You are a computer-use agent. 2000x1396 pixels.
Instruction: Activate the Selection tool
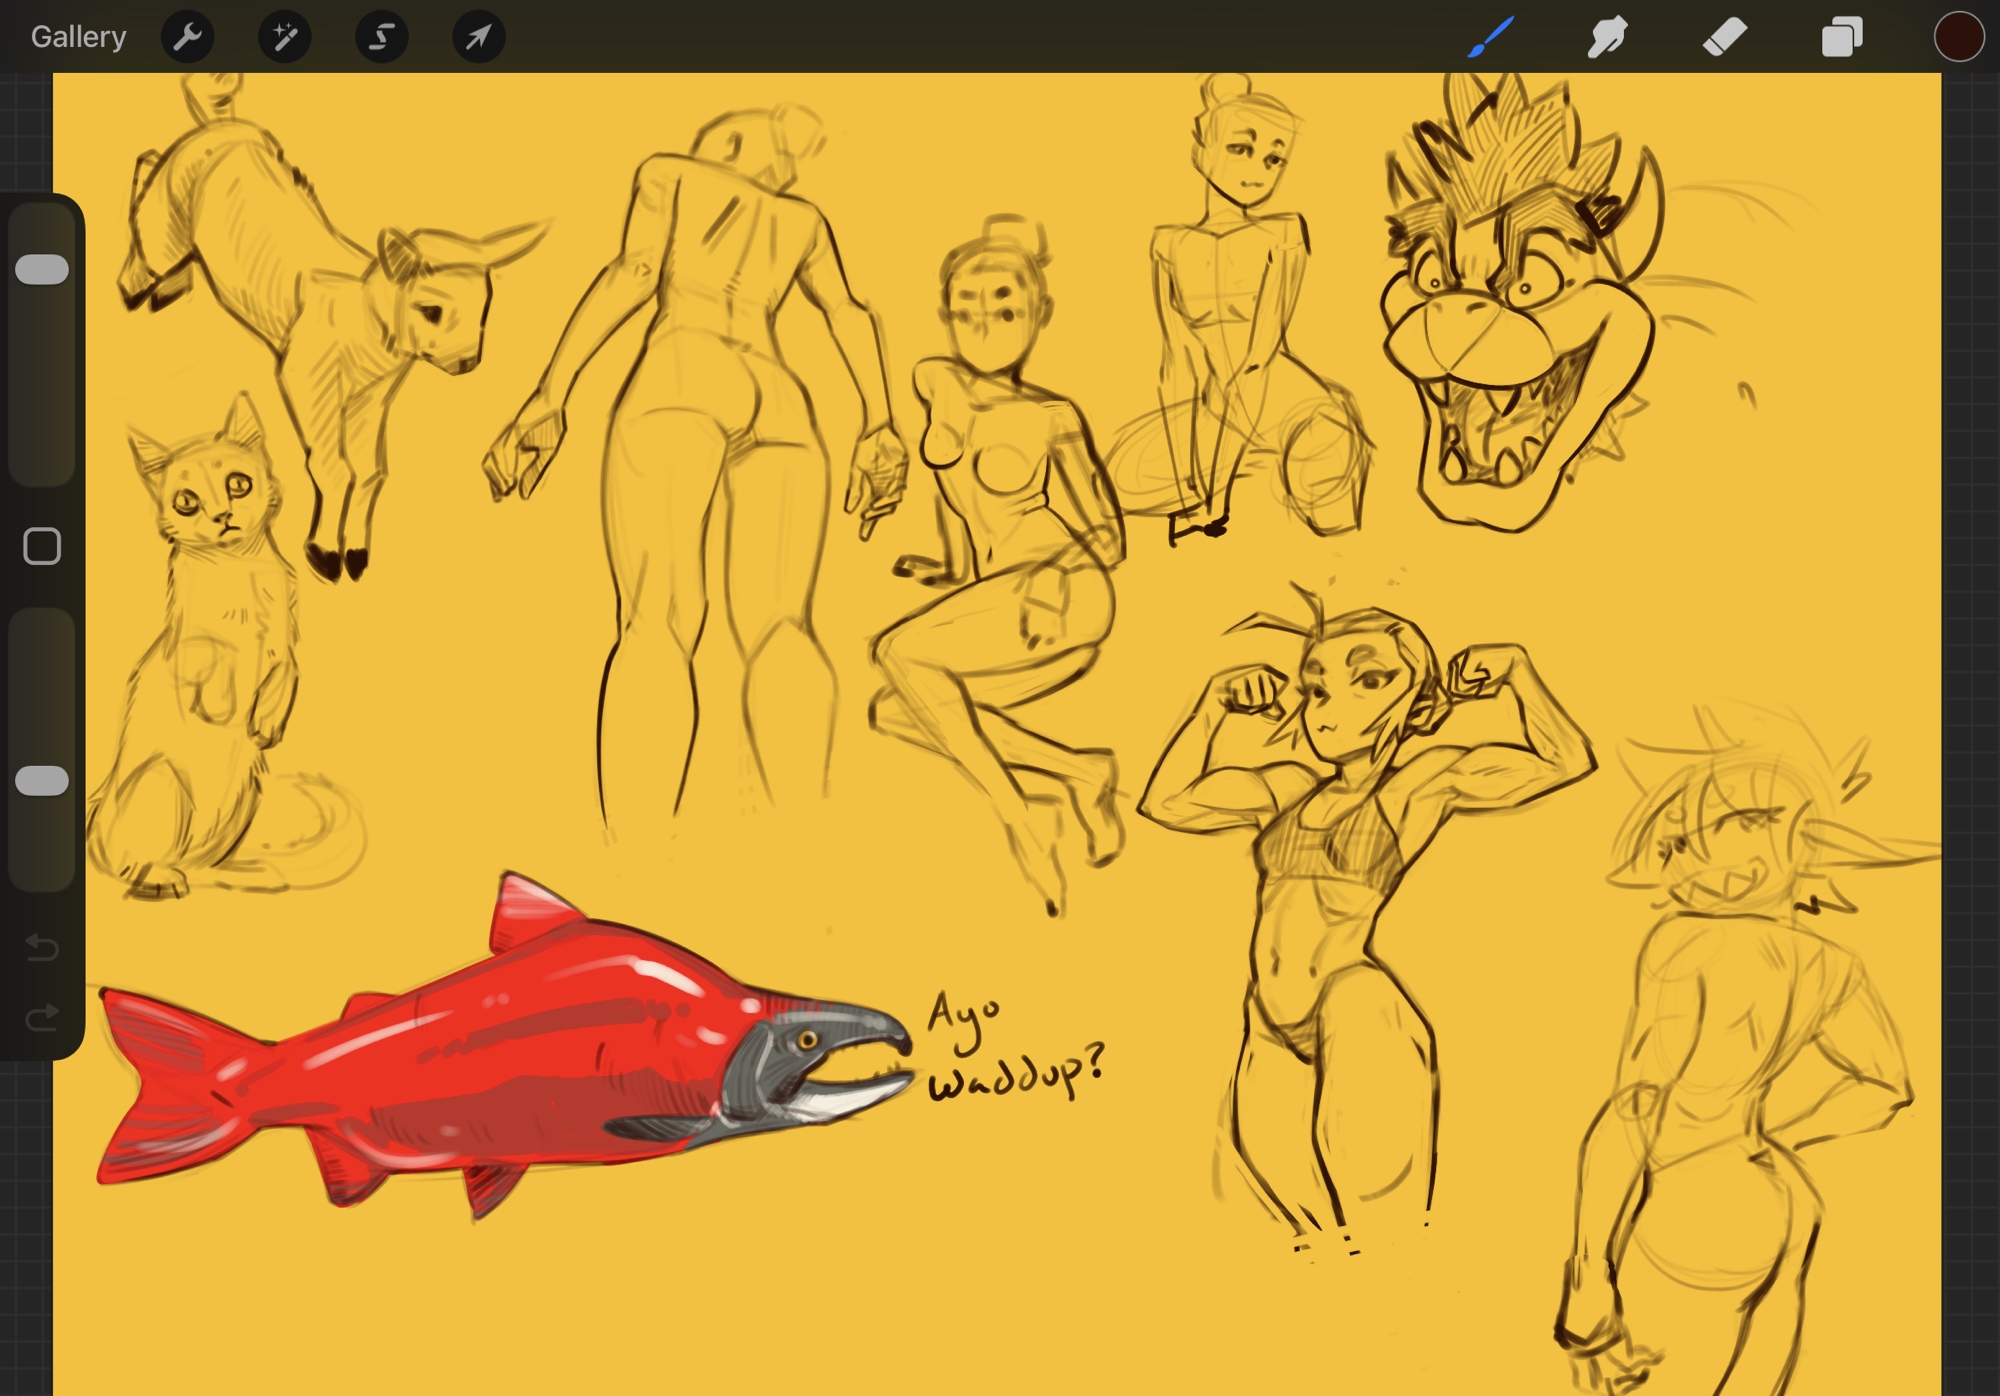coord(381,38)
